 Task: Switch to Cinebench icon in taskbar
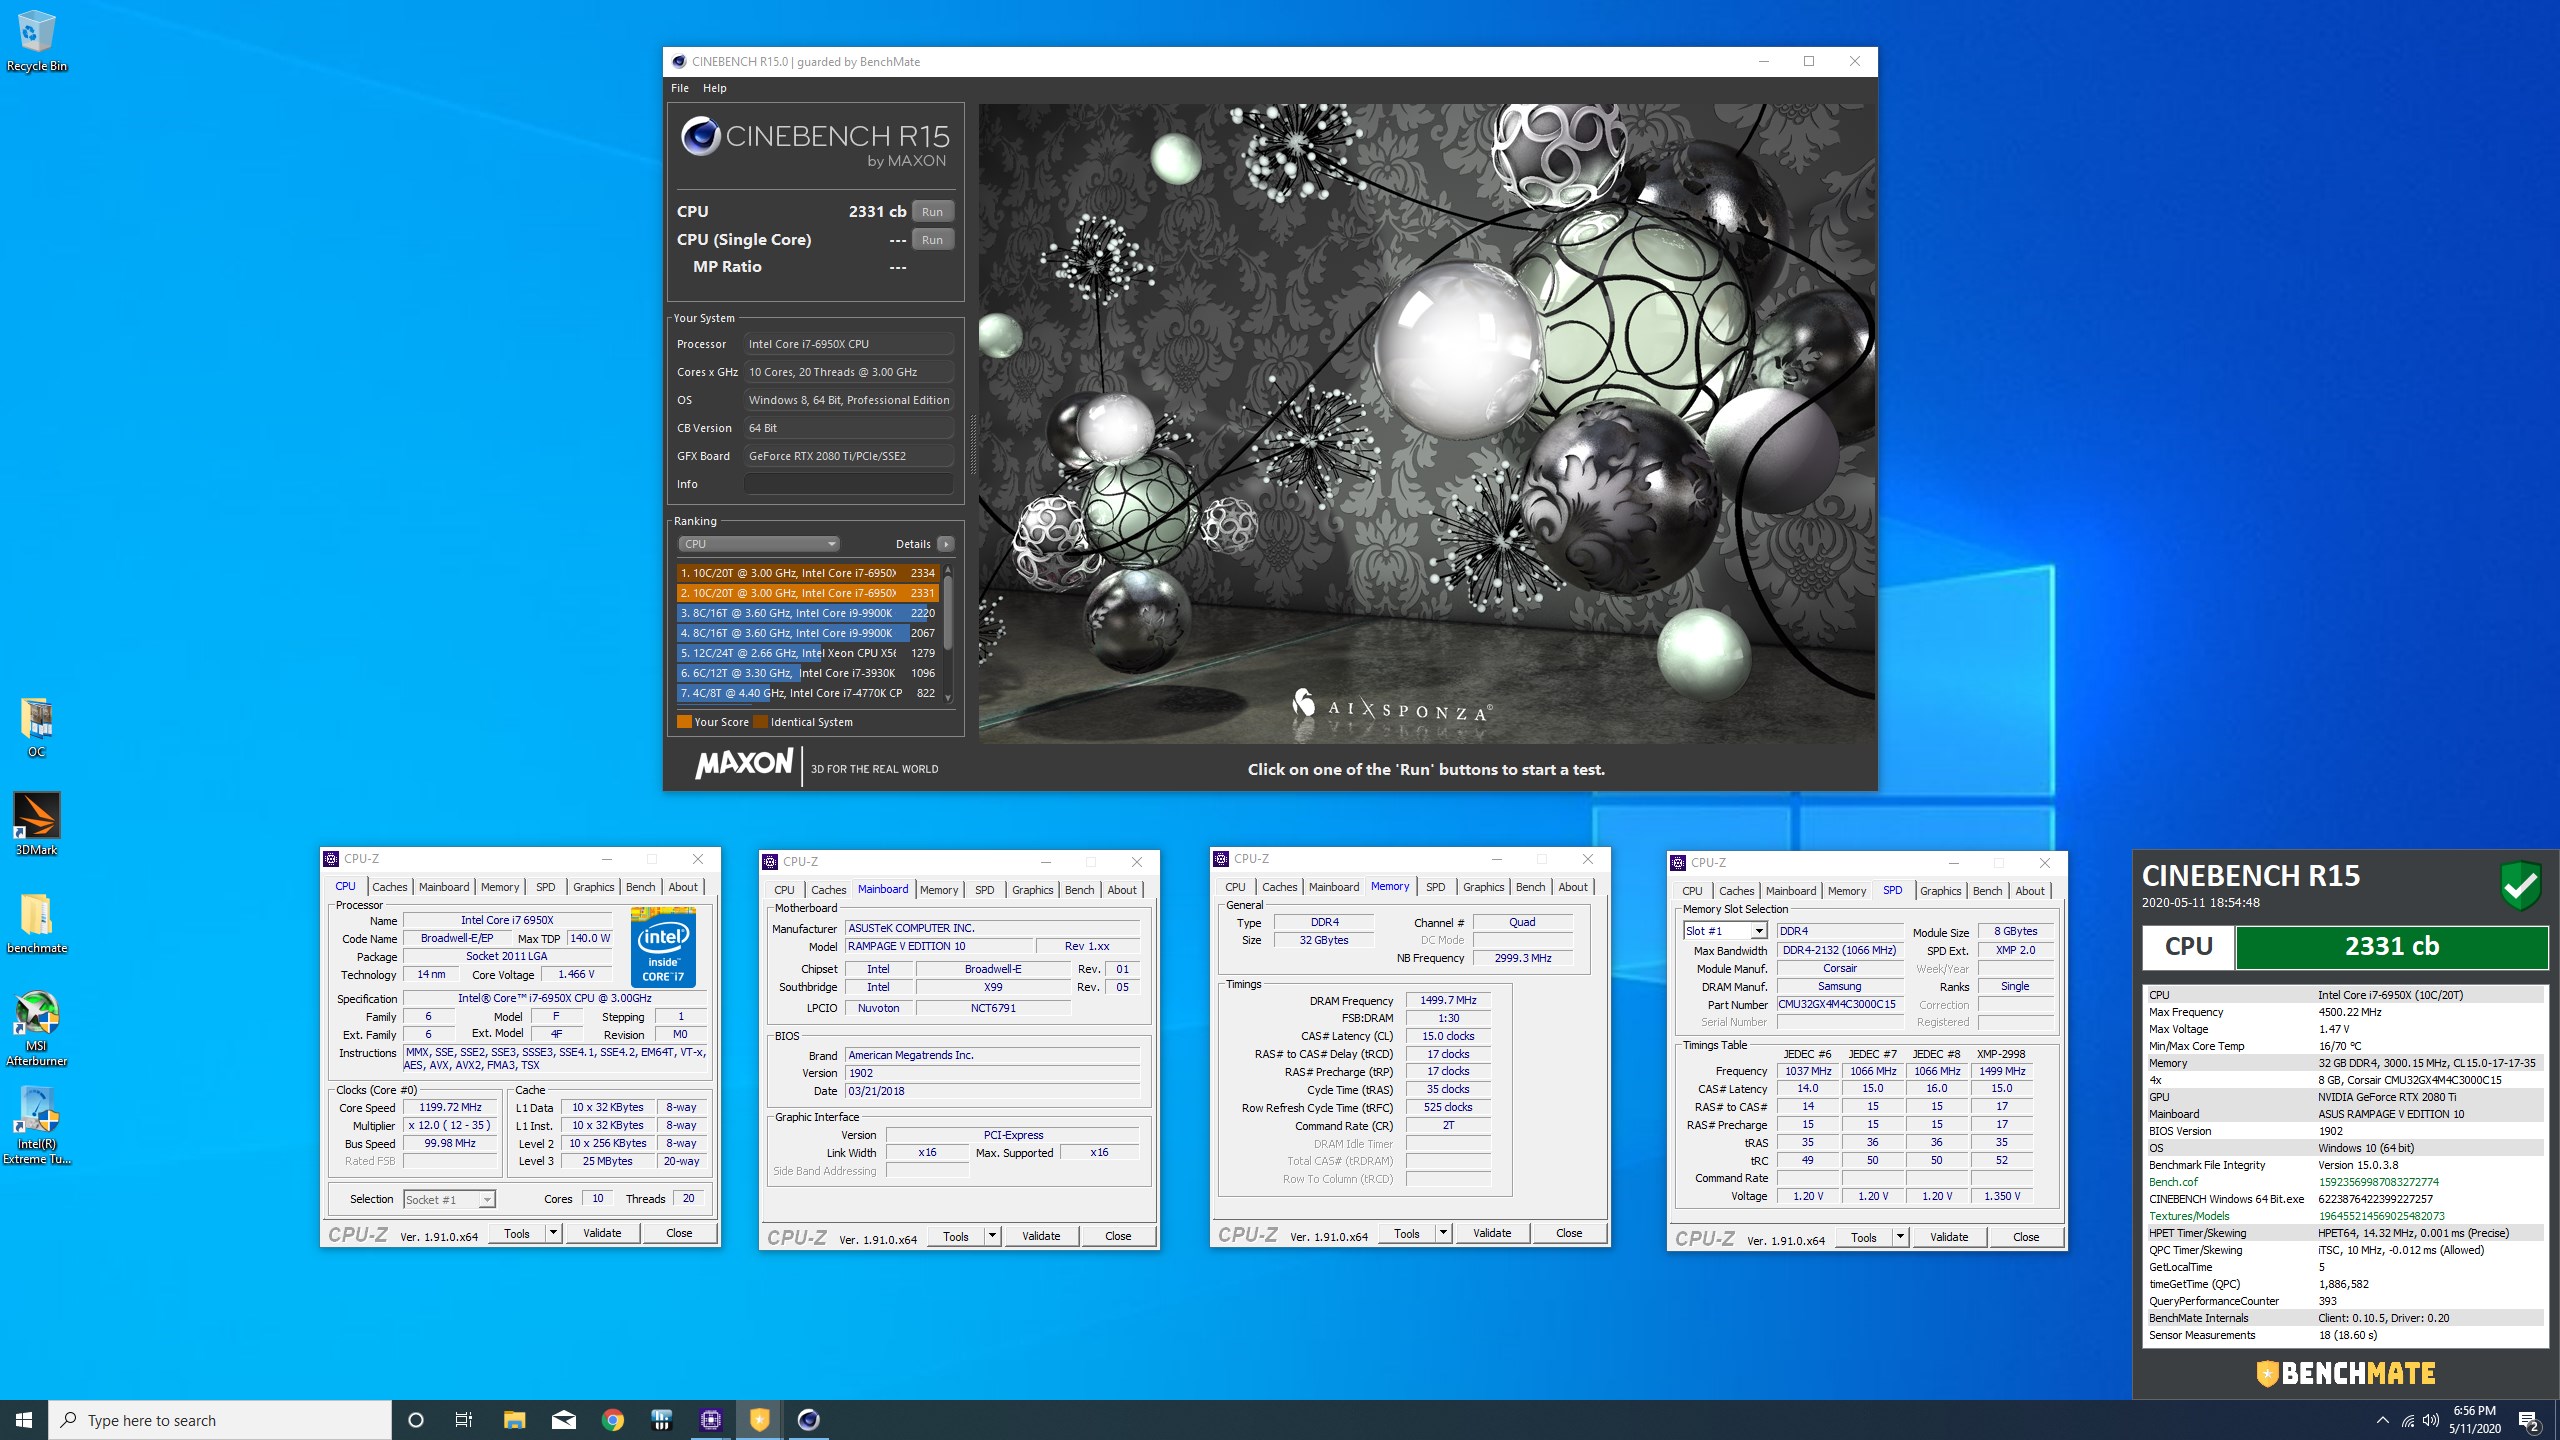pyautogui.click(x=809, y=1420)
